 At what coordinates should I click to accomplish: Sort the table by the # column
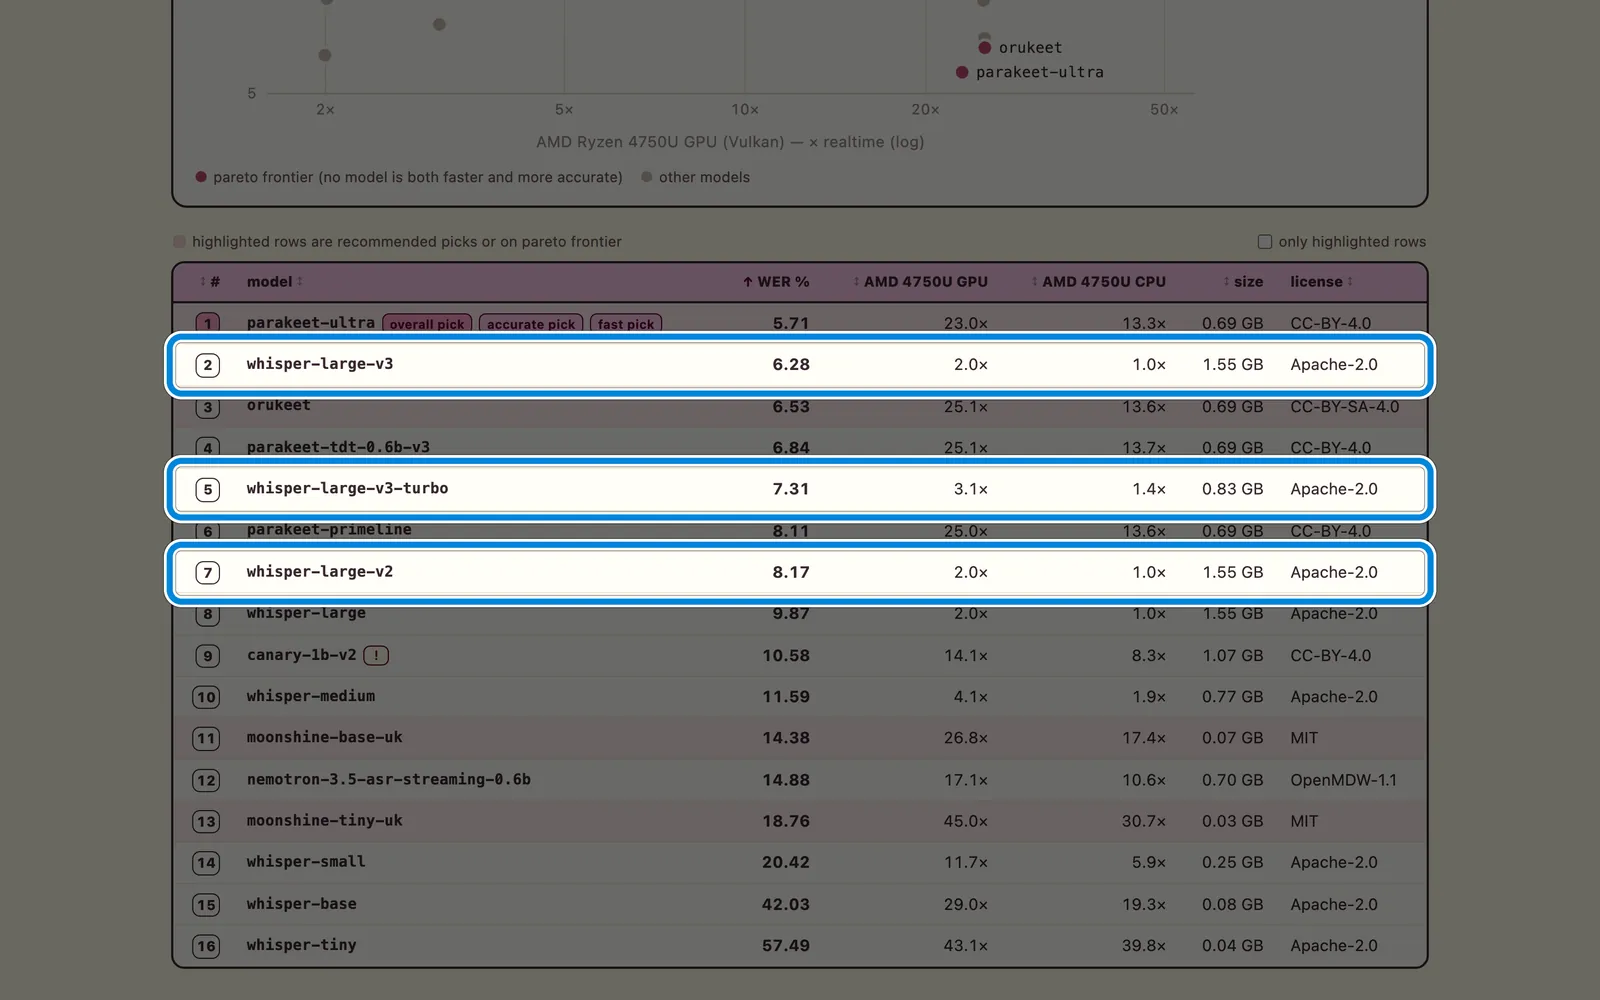point(210,282)
